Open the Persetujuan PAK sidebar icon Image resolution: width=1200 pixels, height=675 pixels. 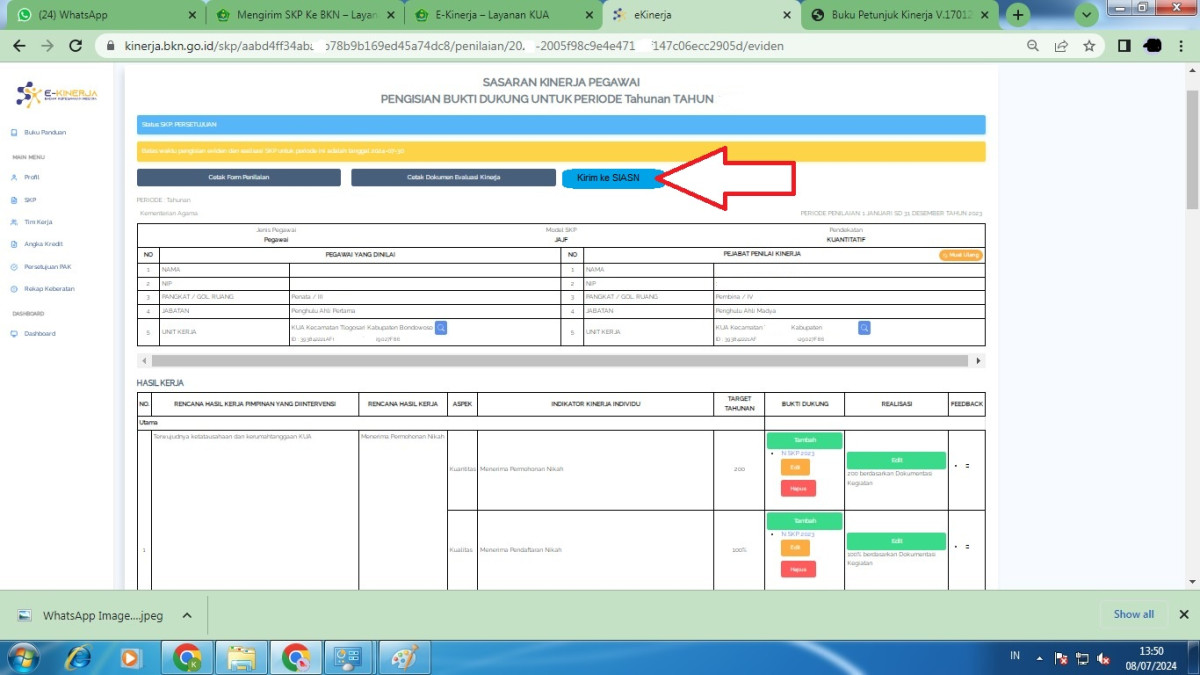pos(14,267)
